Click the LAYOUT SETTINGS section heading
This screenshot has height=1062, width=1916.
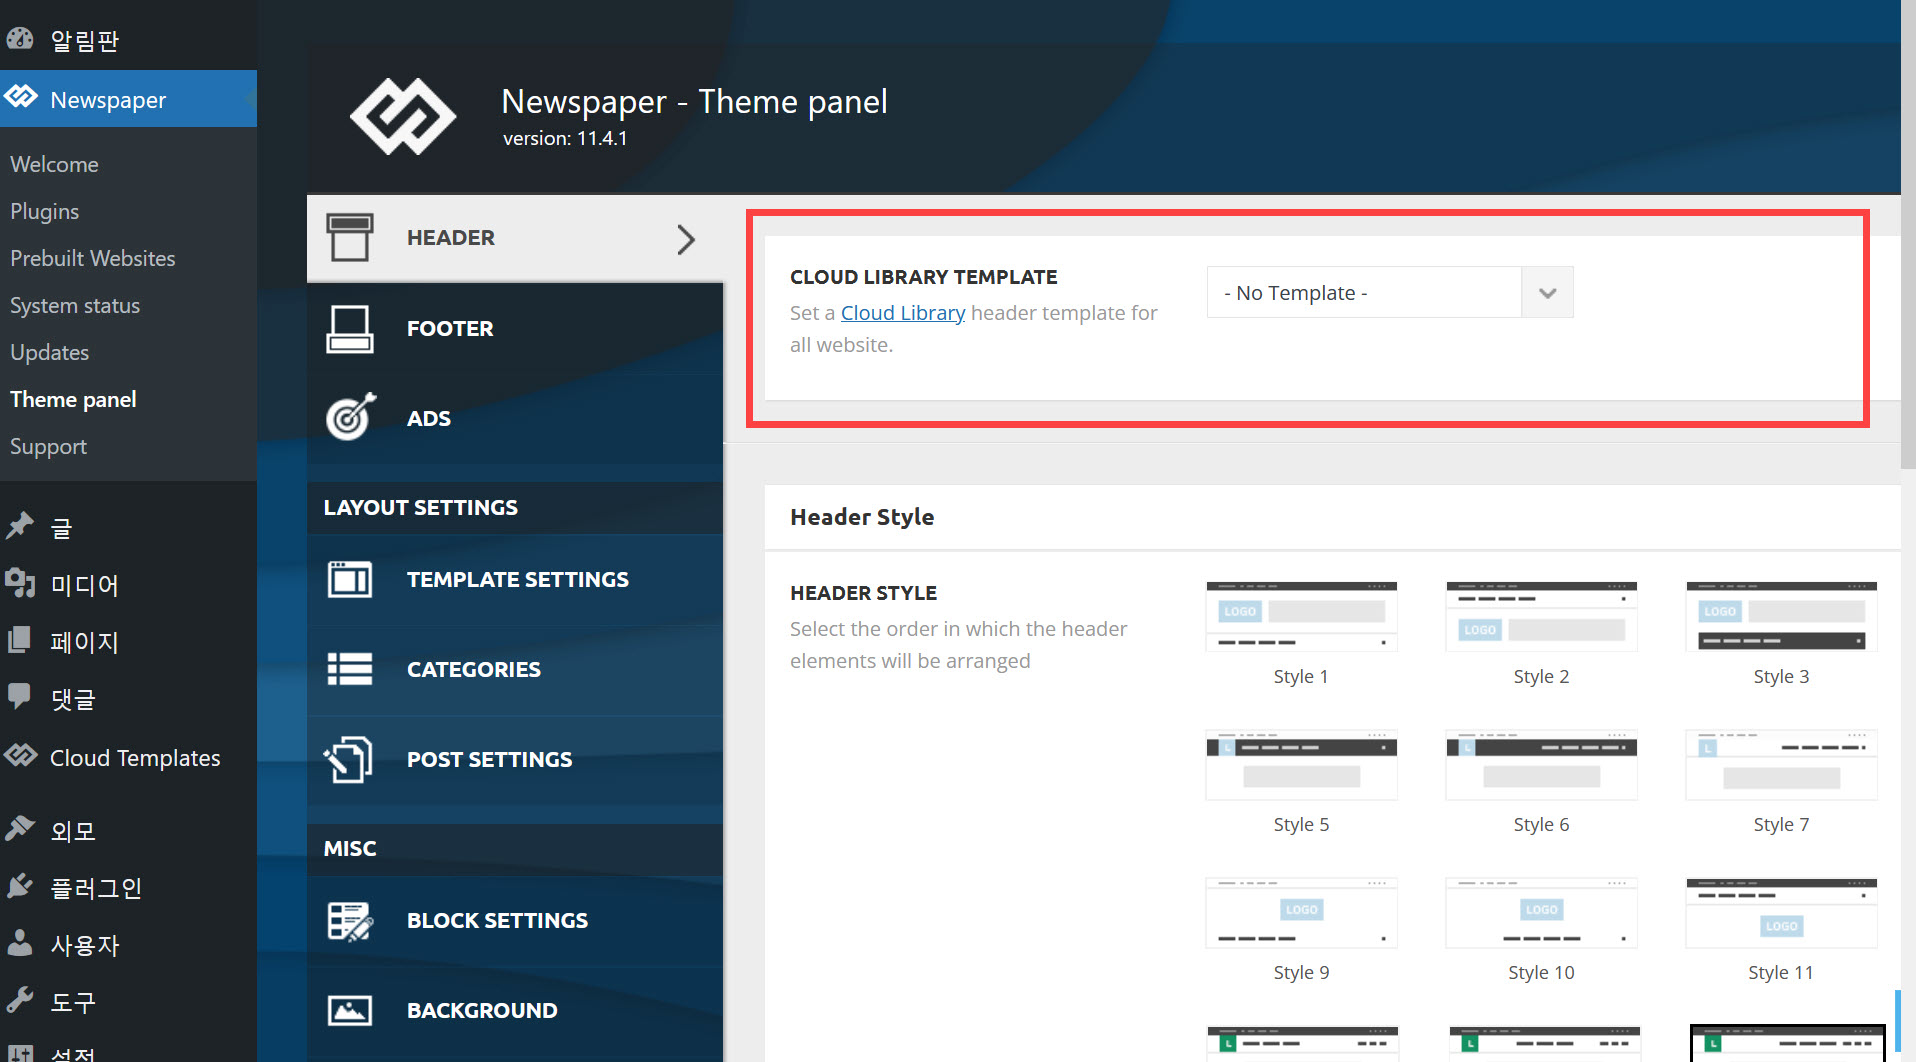click(x=421, y=508)
